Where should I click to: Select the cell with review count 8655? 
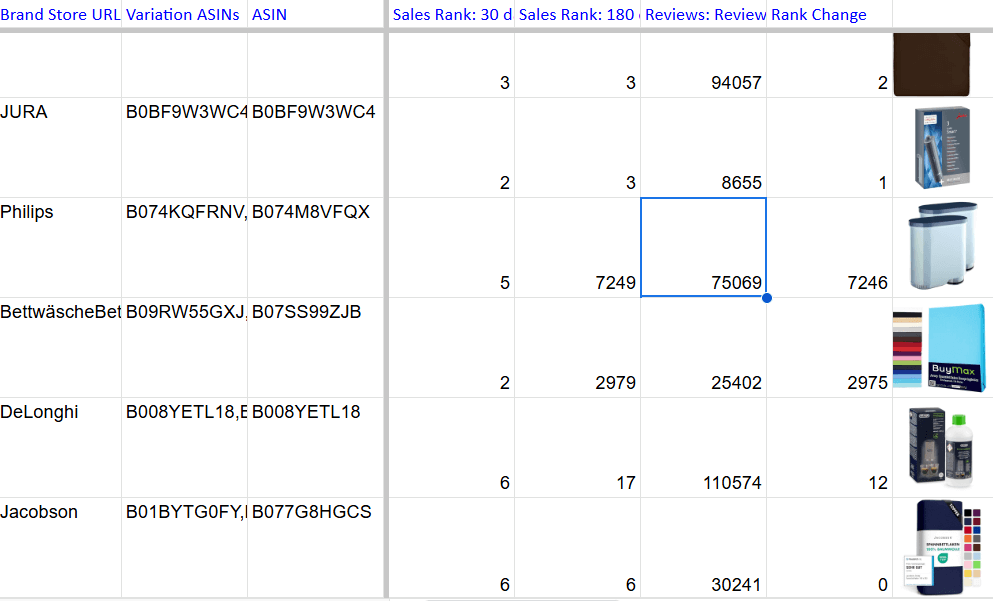703,147
